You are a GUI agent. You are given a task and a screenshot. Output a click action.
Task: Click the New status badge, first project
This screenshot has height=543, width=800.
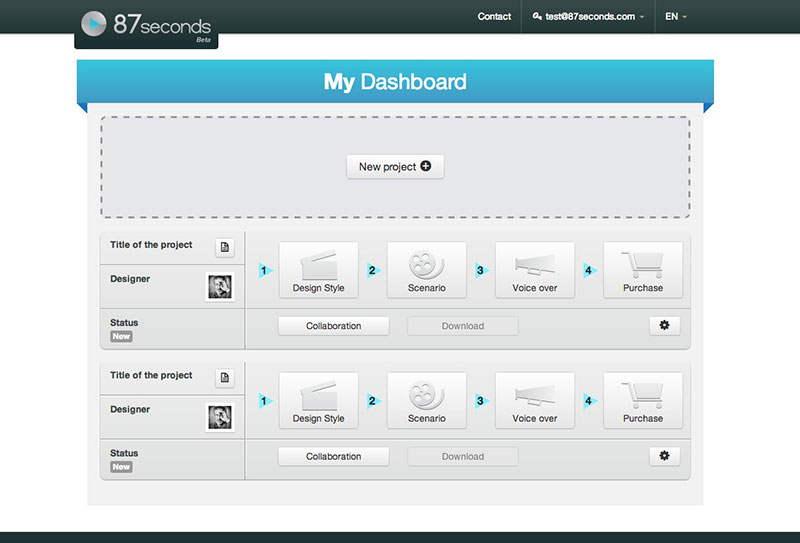pos(121,336)
